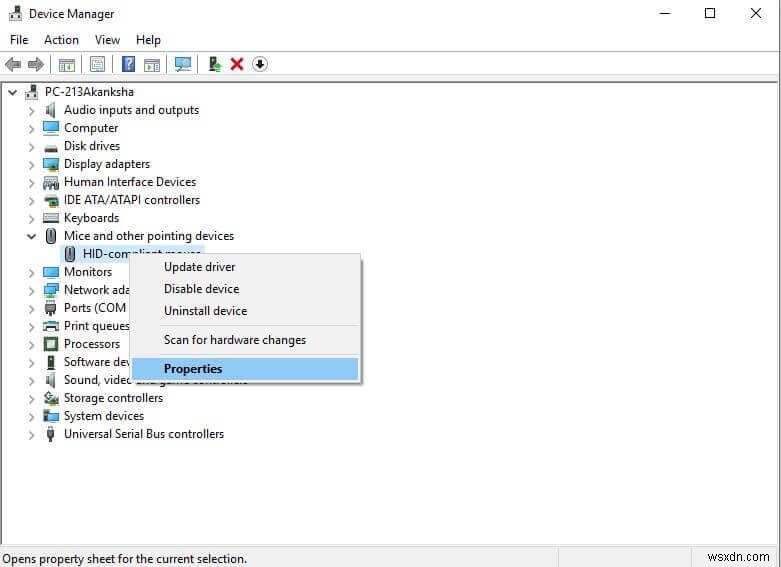Choose Update driver from context menu
This screenshot has width=781, height=567.
(x=246, y=267)
